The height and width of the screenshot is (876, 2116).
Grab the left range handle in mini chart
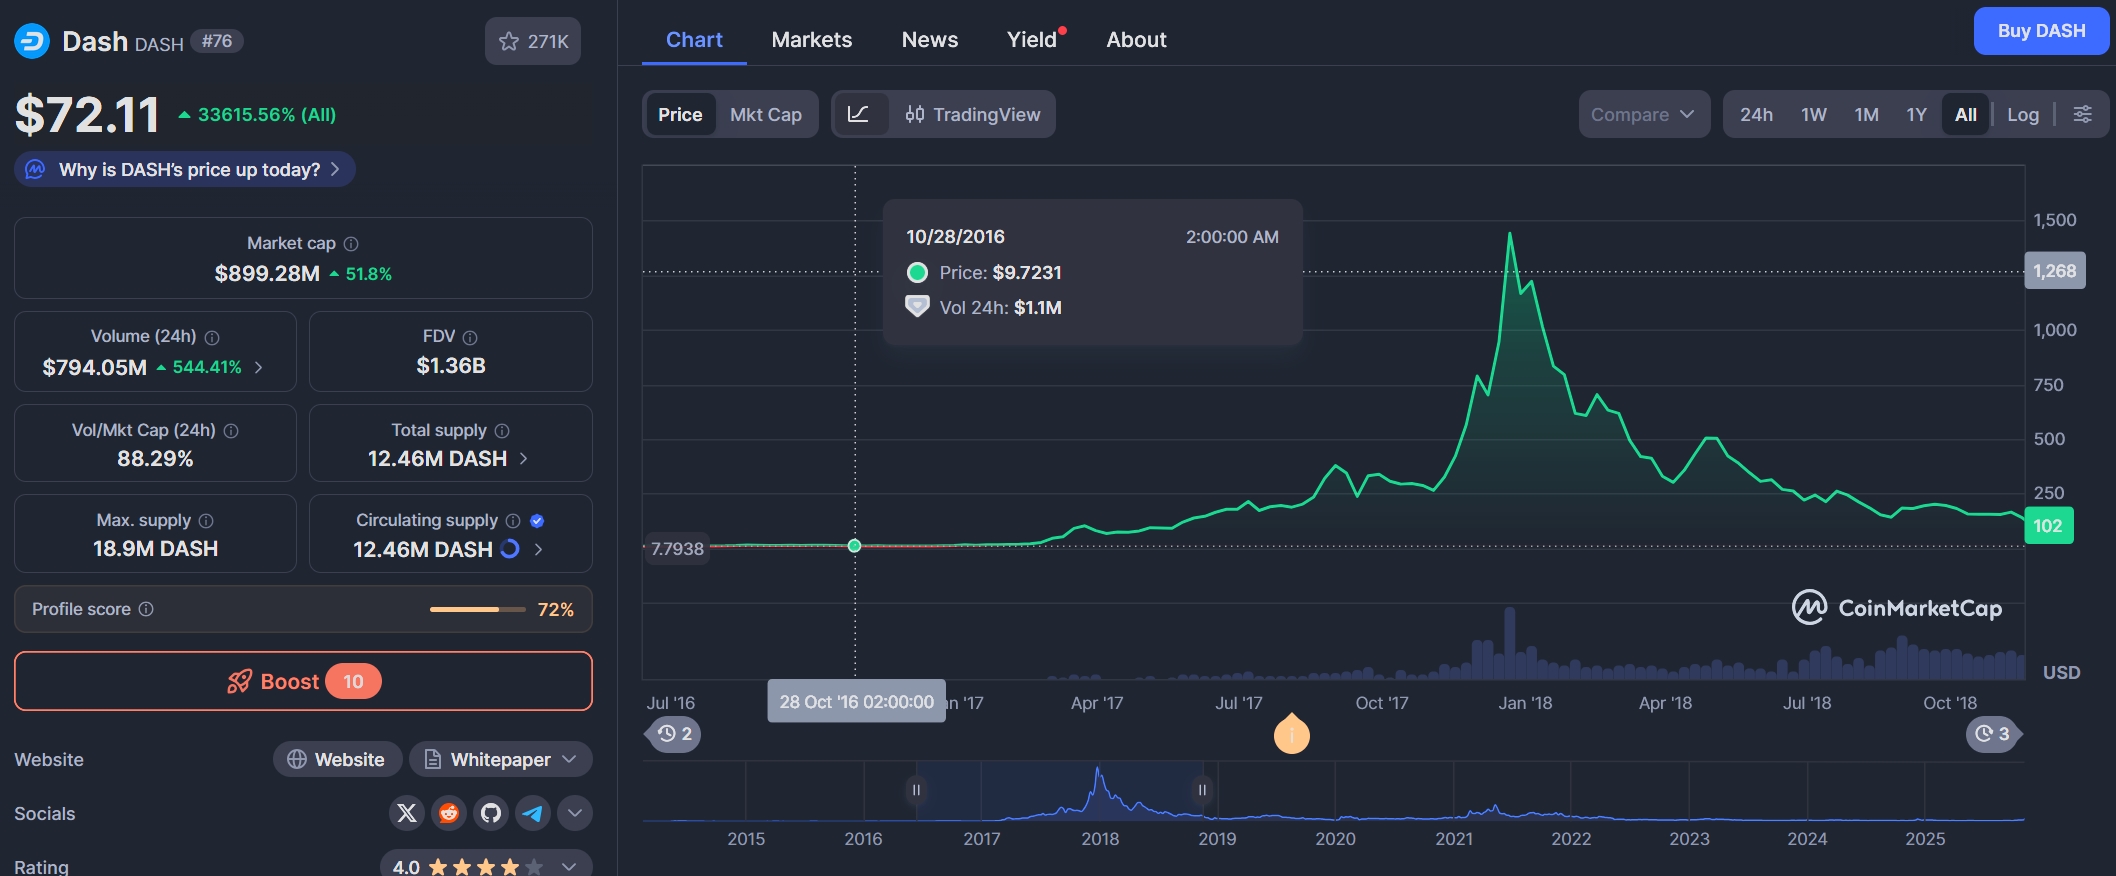click(x=915, y=790)
